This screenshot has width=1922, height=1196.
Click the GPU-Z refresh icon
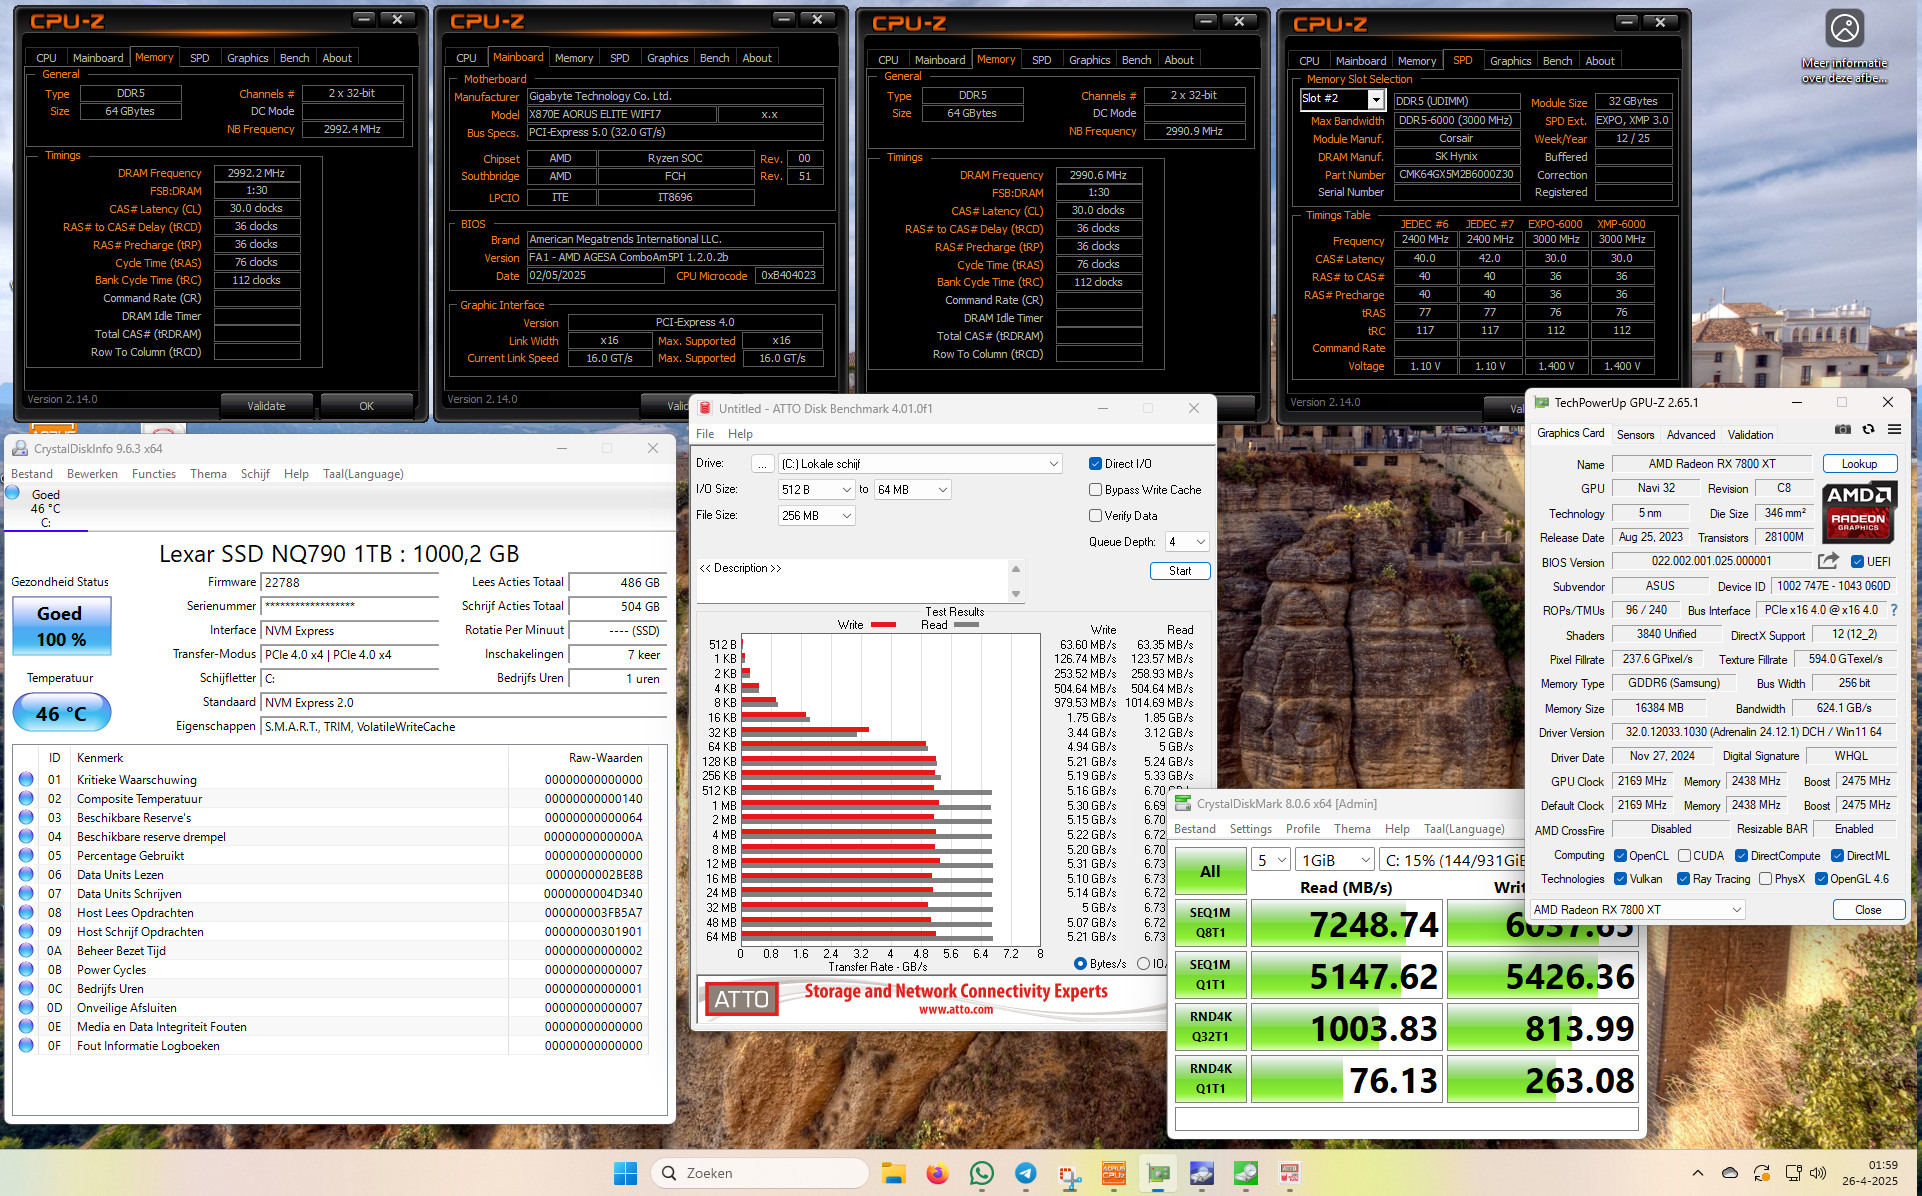point(1868,430)
